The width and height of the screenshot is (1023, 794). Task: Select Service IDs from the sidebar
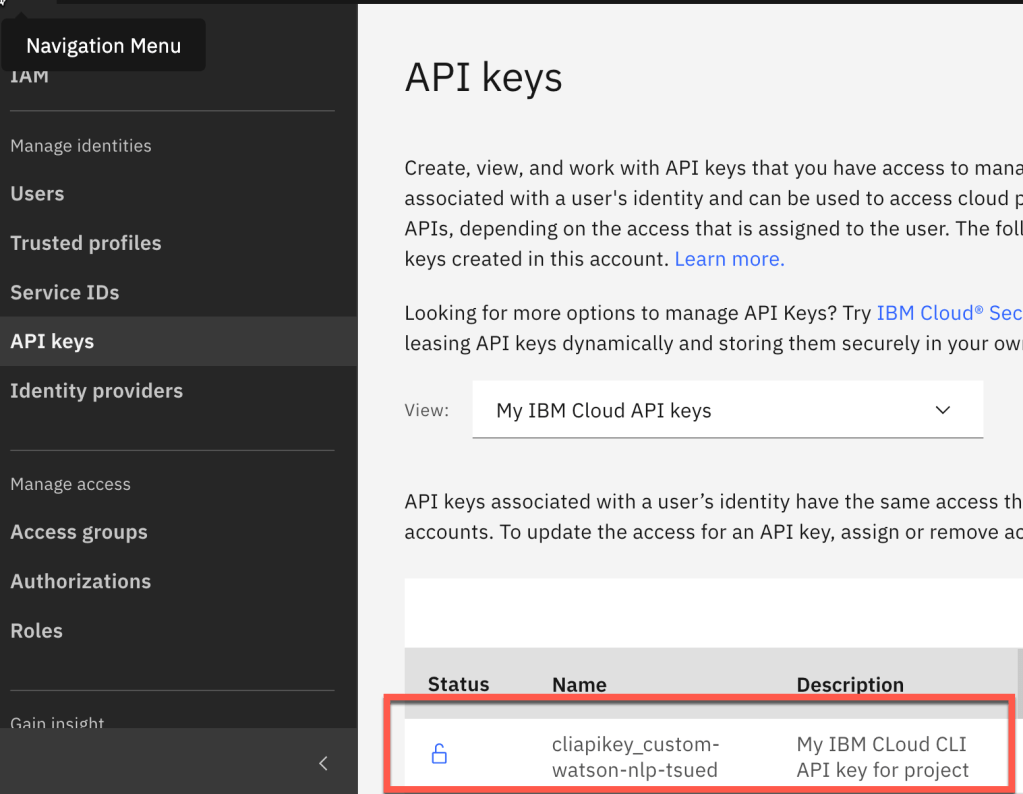coord(64,293)
